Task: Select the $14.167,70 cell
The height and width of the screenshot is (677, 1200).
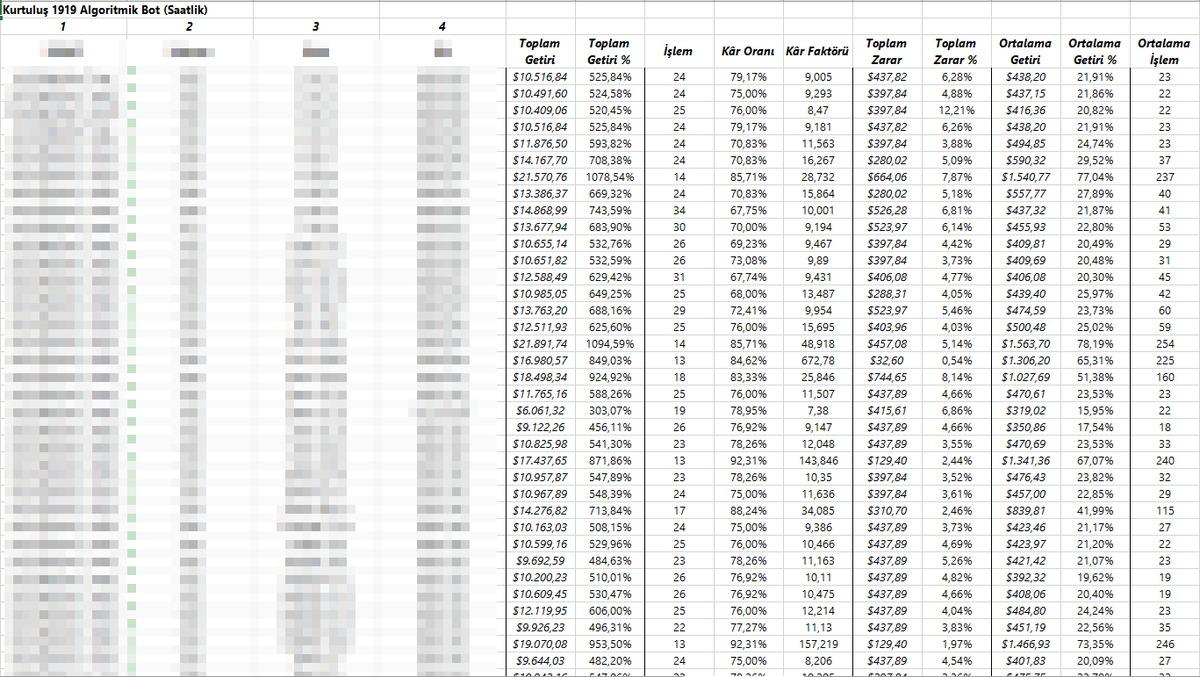Action: [540, 159]
